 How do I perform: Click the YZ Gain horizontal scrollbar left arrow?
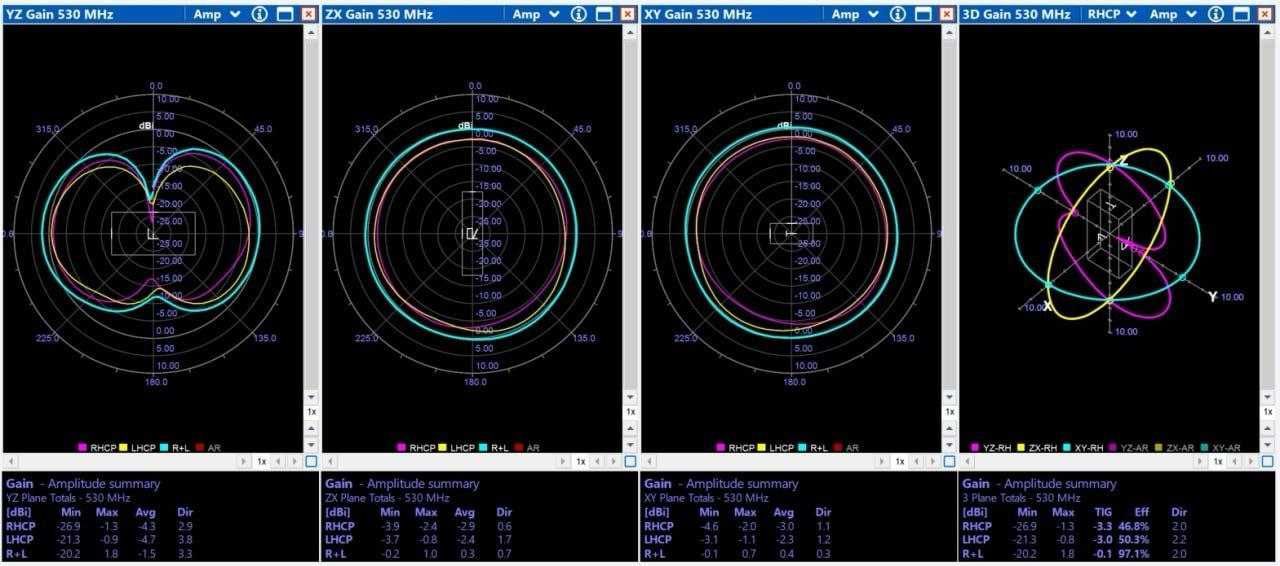pos(9,462)
